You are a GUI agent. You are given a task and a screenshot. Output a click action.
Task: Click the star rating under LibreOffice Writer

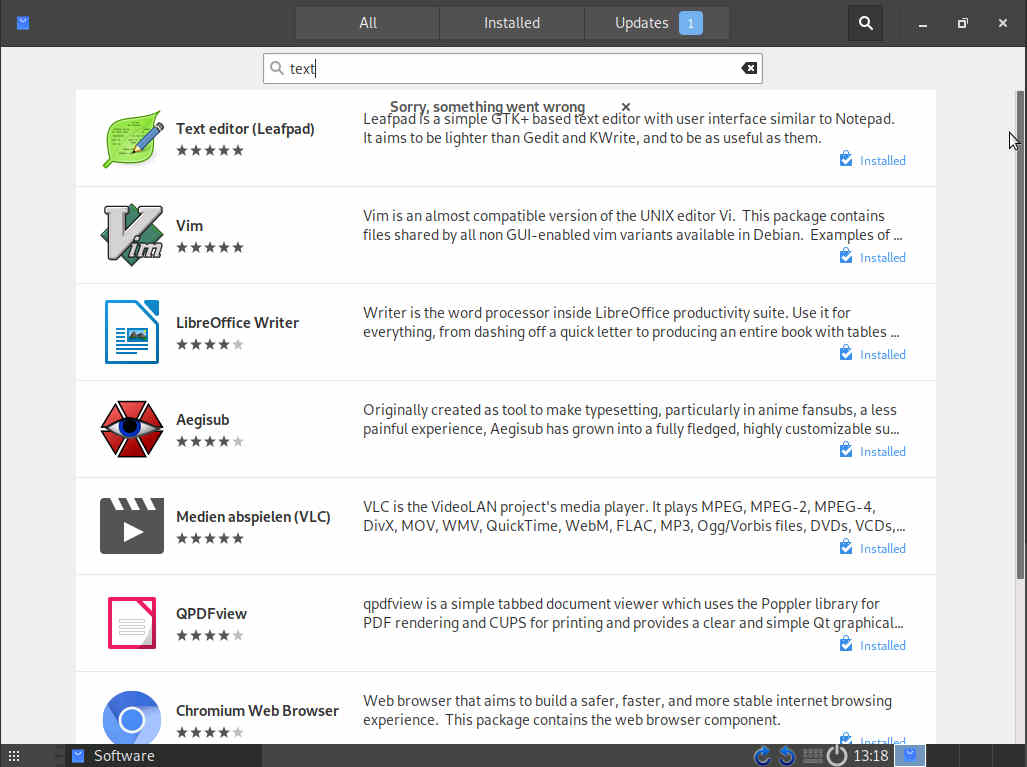coord(210,344)
